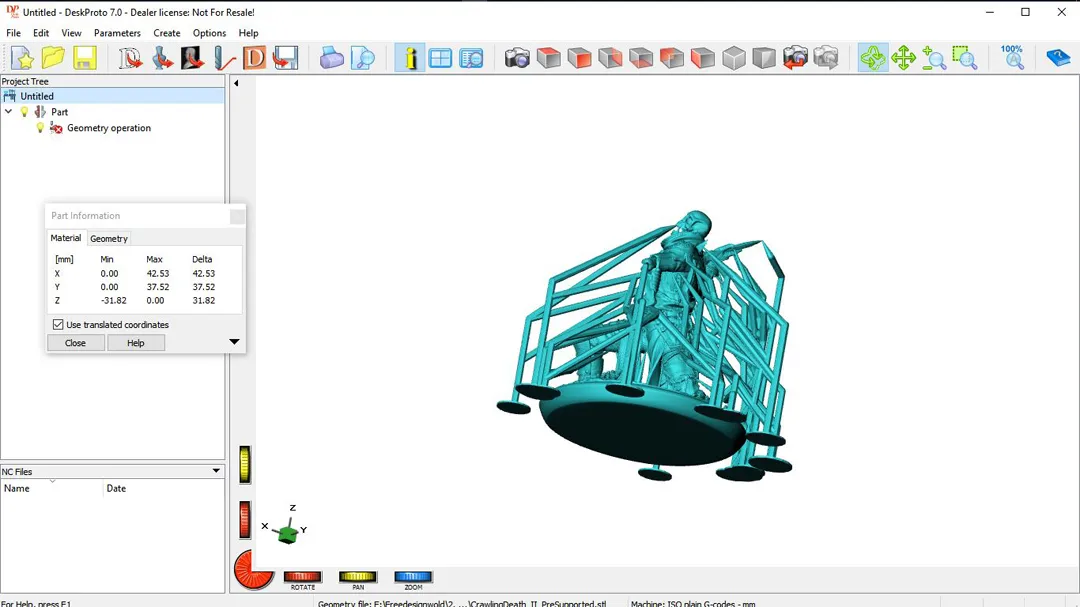Click the Close button in Part Information
This screenshot has height=607, width=1080.
pos(76,342)
